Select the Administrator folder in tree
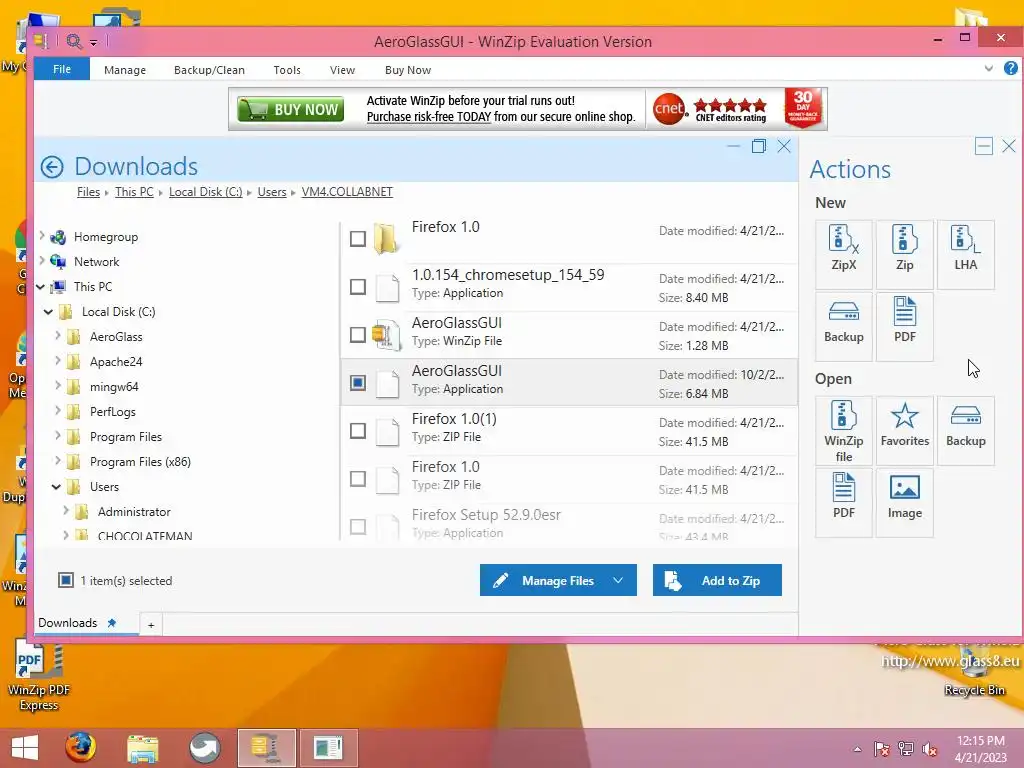1024x768 pixels. [x=134, y=512]
